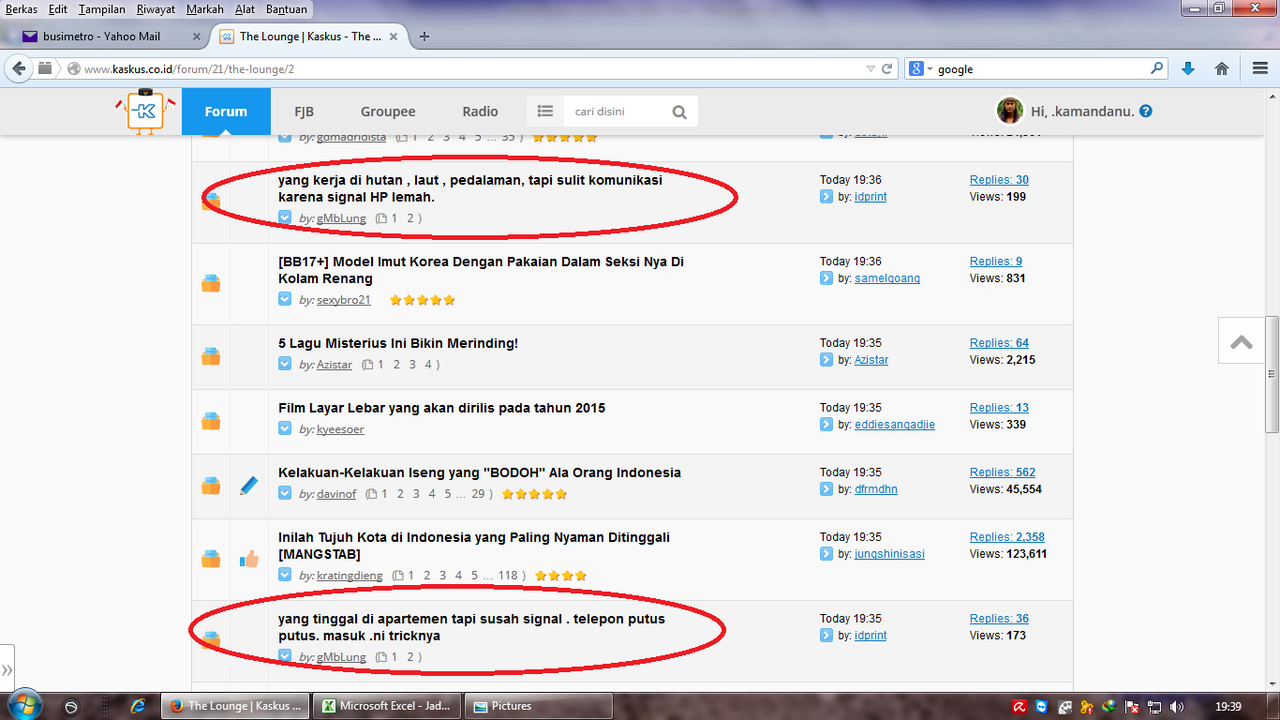The image size is (1280, 720).
Task: Open the Riwayat menu
Action: point(155,9)
